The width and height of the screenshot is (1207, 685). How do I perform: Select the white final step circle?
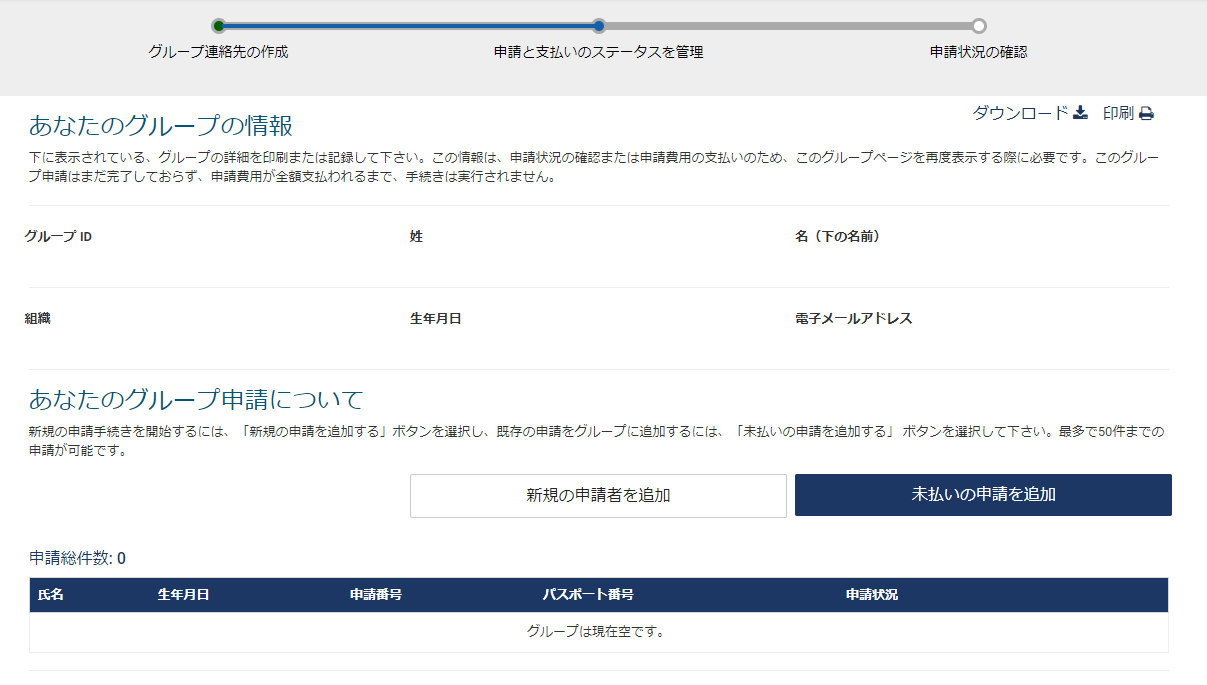pos(979,26)
